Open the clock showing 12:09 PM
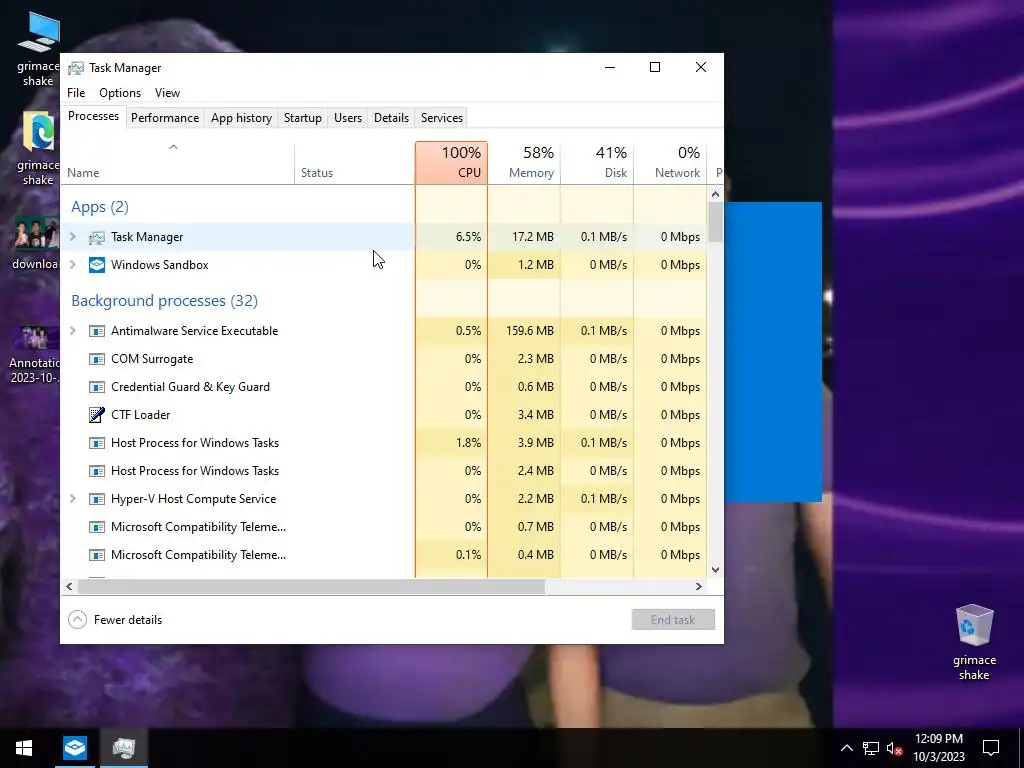The image size is (1024, 768). (938, 748)
